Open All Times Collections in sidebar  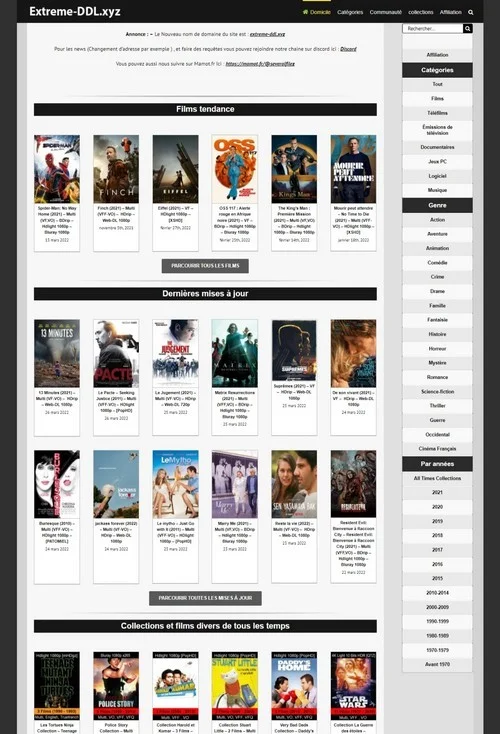pyautogui.click(x=437, y=478)
